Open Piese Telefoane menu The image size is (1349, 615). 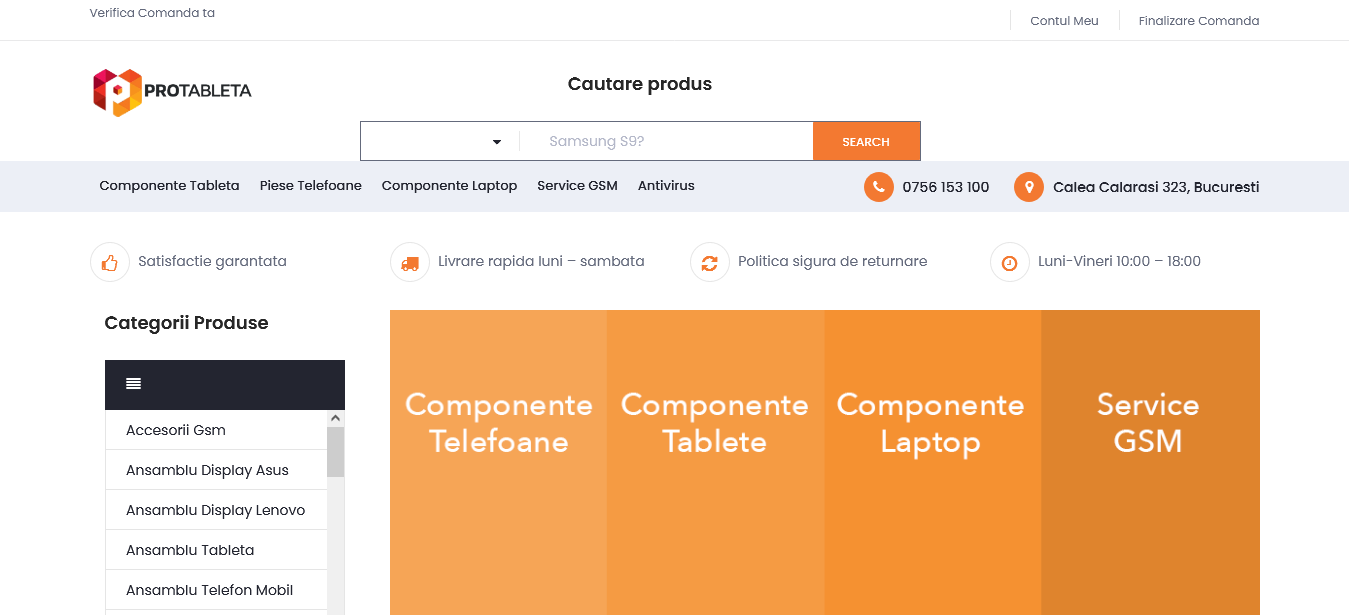click(311, 186)
